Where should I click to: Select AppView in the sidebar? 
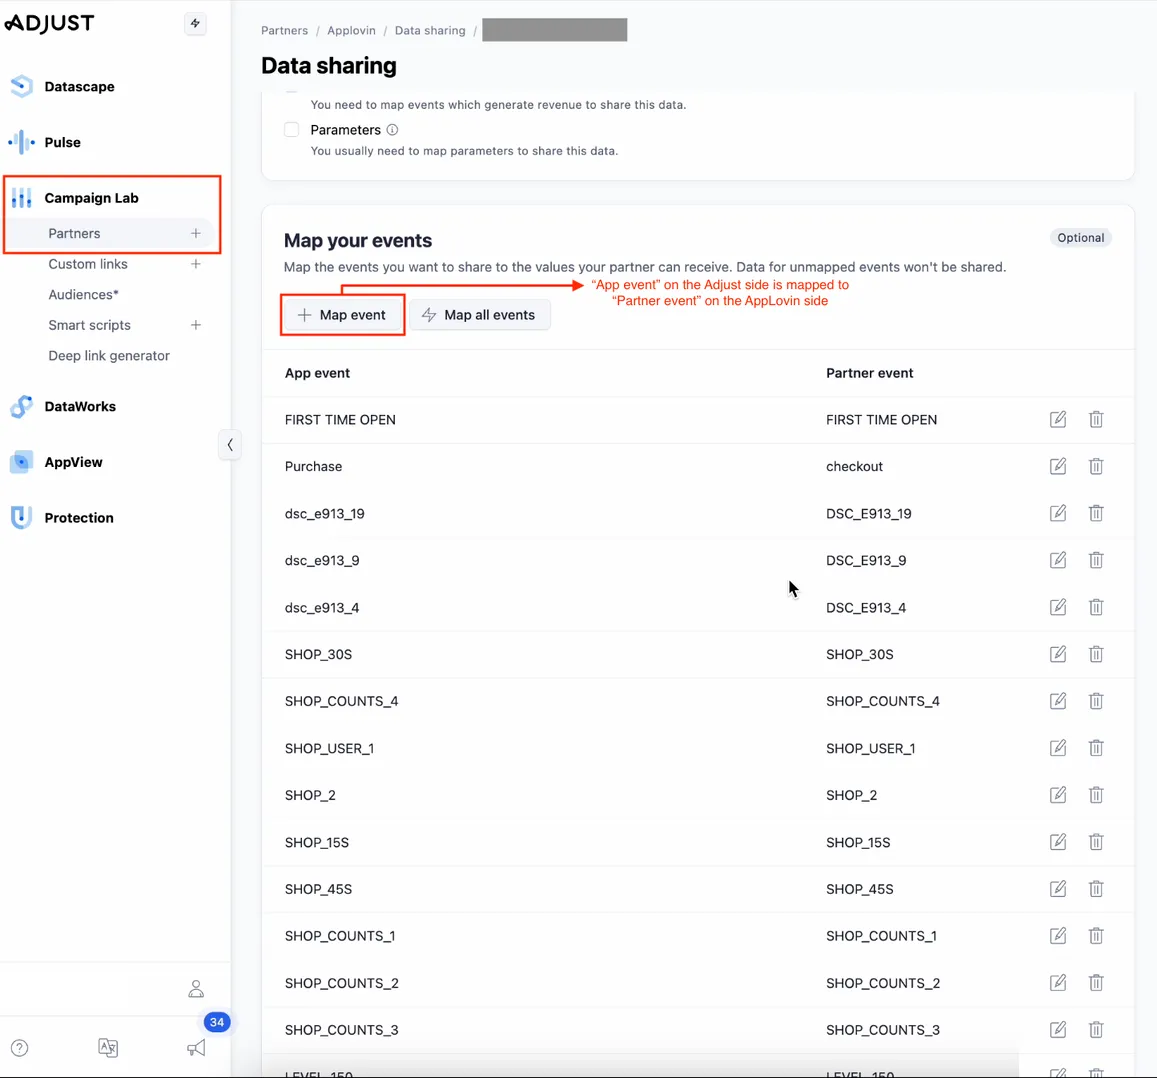71,462
